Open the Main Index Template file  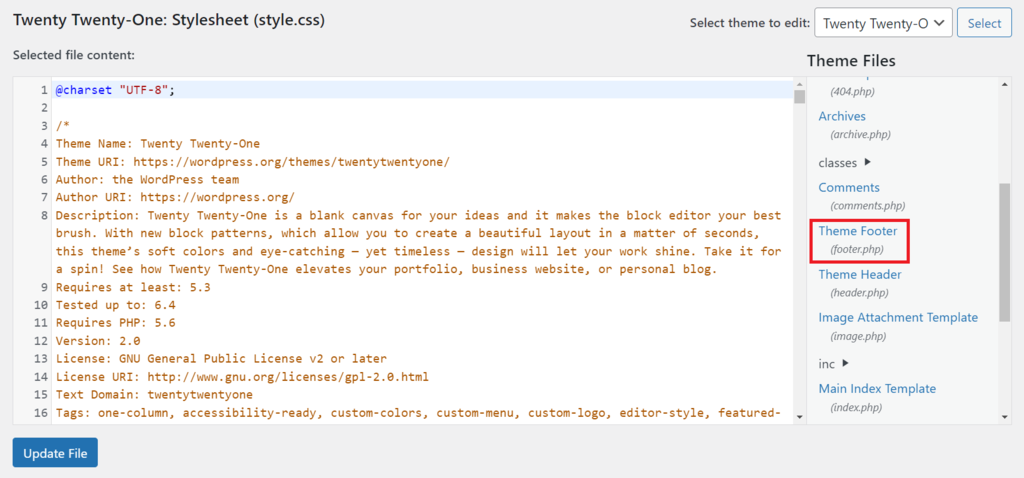[x=877, y=389]
